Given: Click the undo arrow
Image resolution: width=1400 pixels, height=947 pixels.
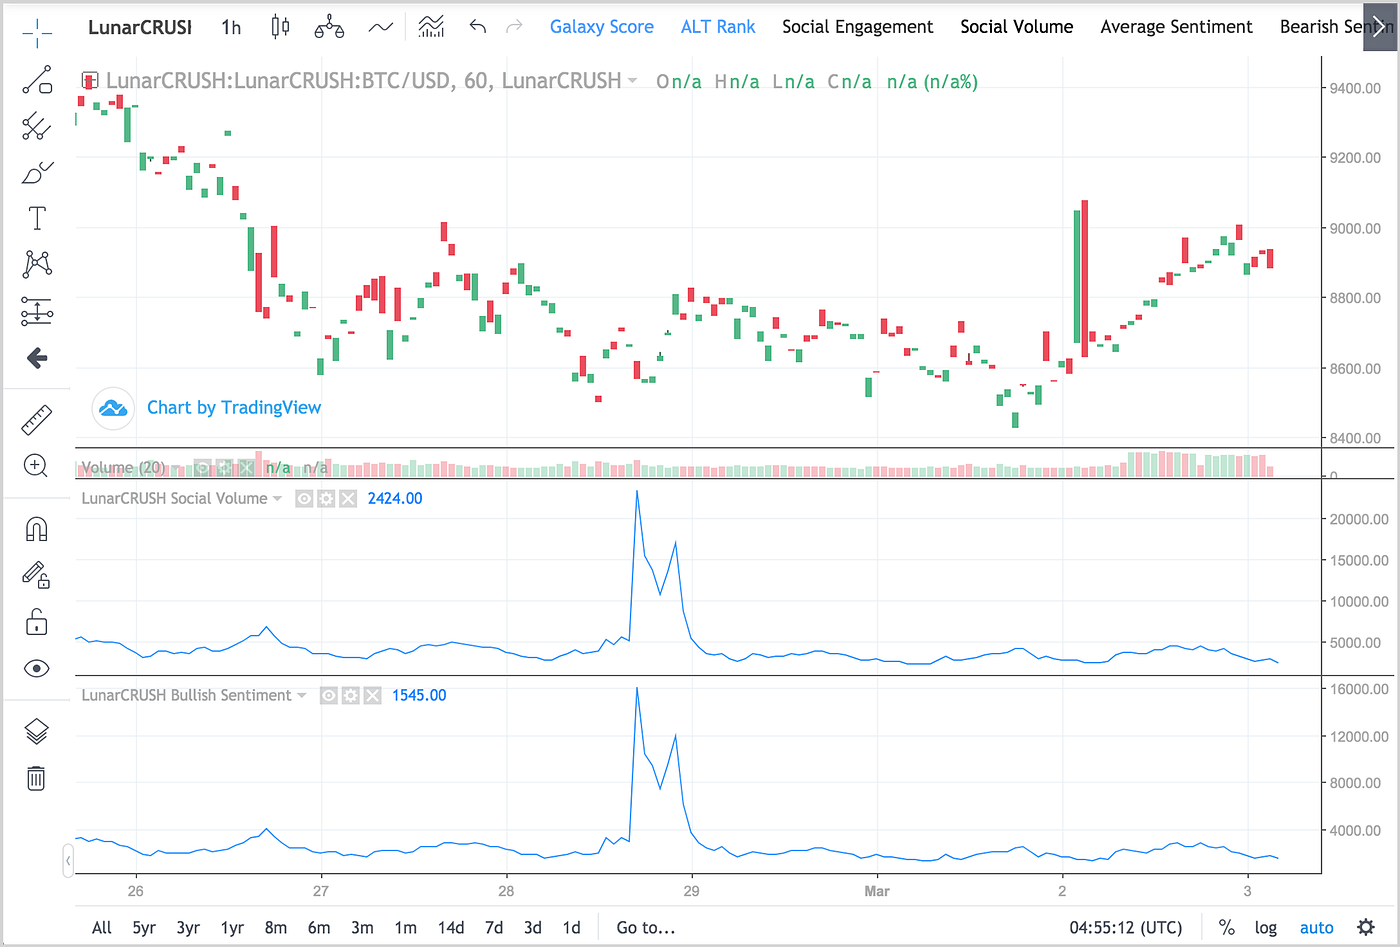Looking at the screenshot, I should (x=478, y=27).
